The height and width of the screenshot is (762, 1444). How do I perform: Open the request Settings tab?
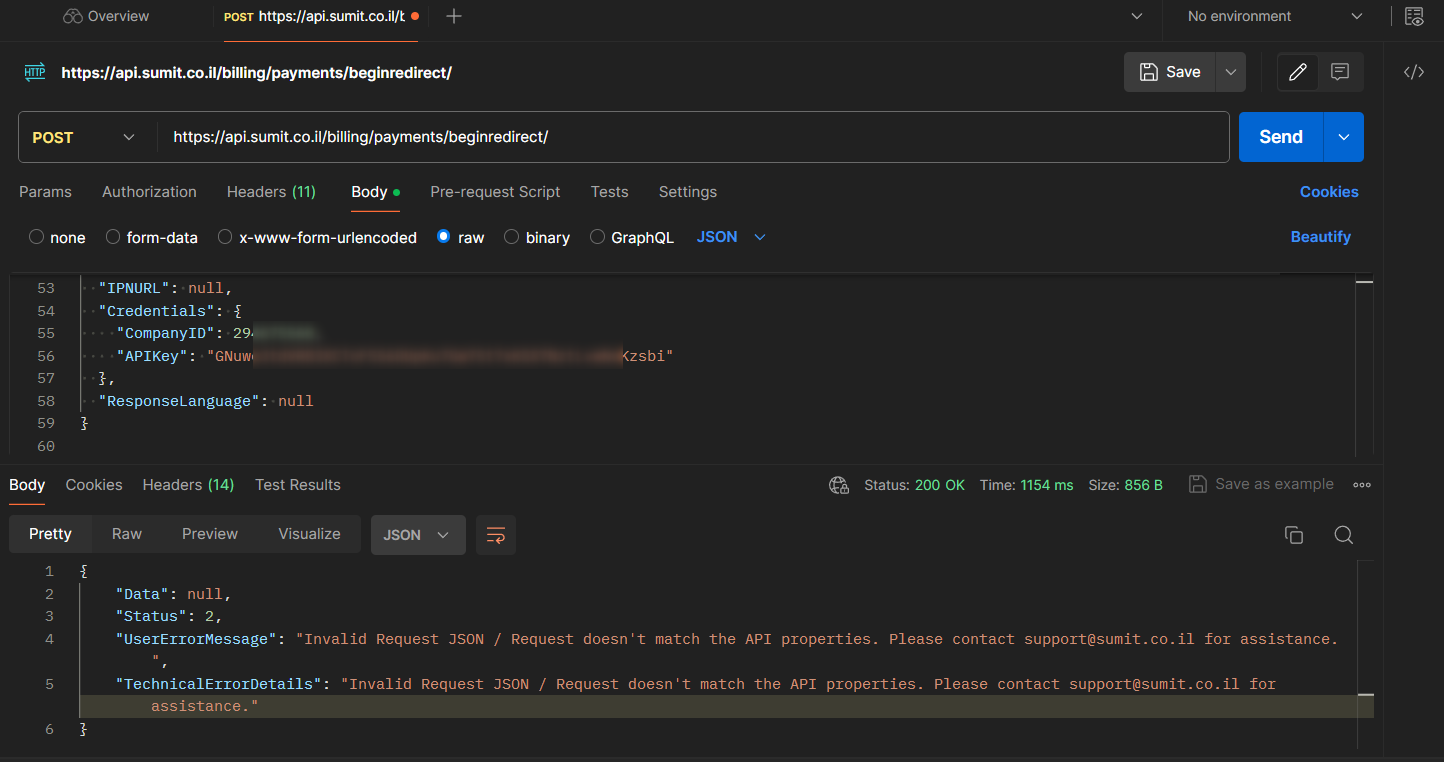688,192
